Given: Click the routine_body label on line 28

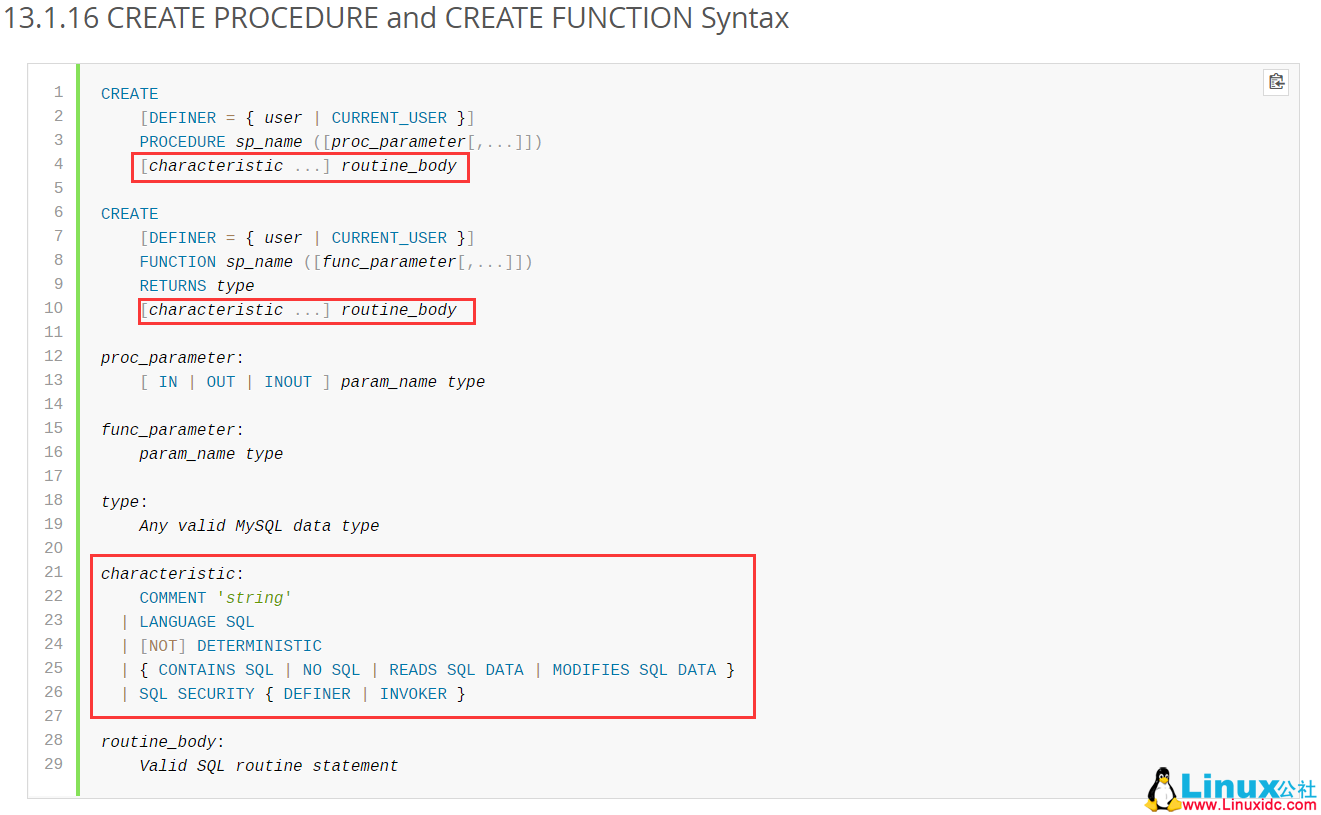Looking at the screenshot, I should point(158,742).
